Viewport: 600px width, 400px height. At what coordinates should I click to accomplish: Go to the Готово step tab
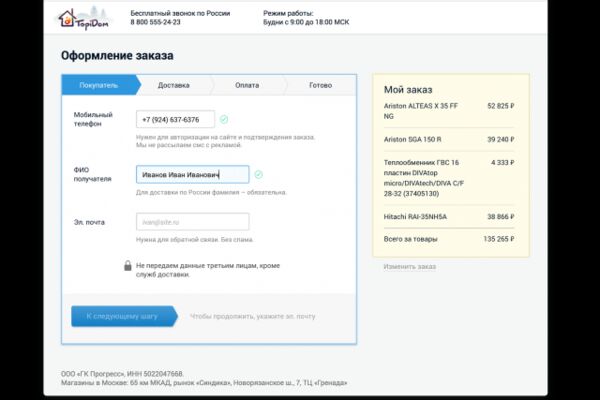[320, 85]
